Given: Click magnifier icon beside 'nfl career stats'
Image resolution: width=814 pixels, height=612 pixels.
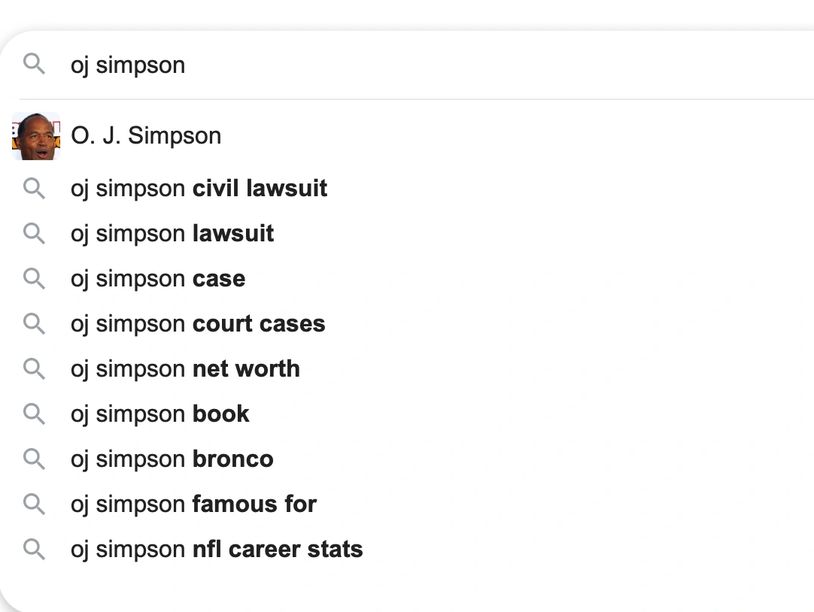Looking at the screenshot, I should pyautogui.click(x=34, y=549).
